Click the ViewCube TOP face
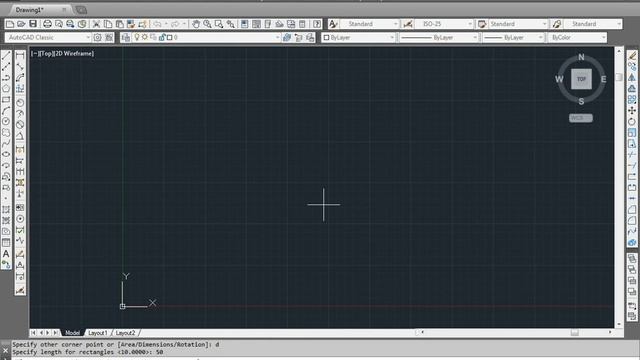640x360 pixels. (581, 79)
